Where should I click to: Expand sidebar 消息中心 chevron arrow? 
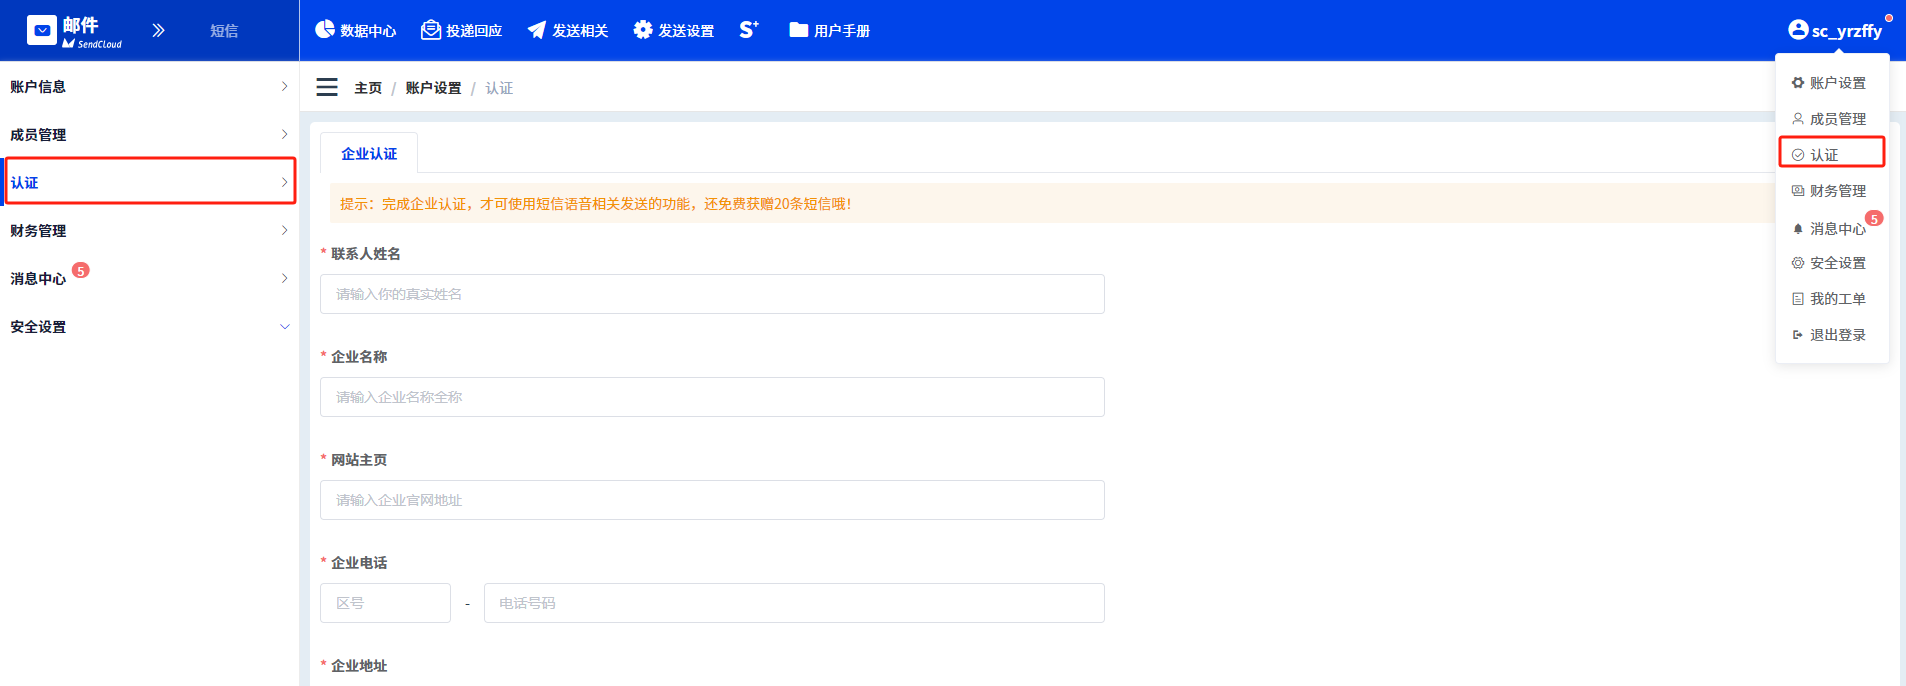click(284, 279)
